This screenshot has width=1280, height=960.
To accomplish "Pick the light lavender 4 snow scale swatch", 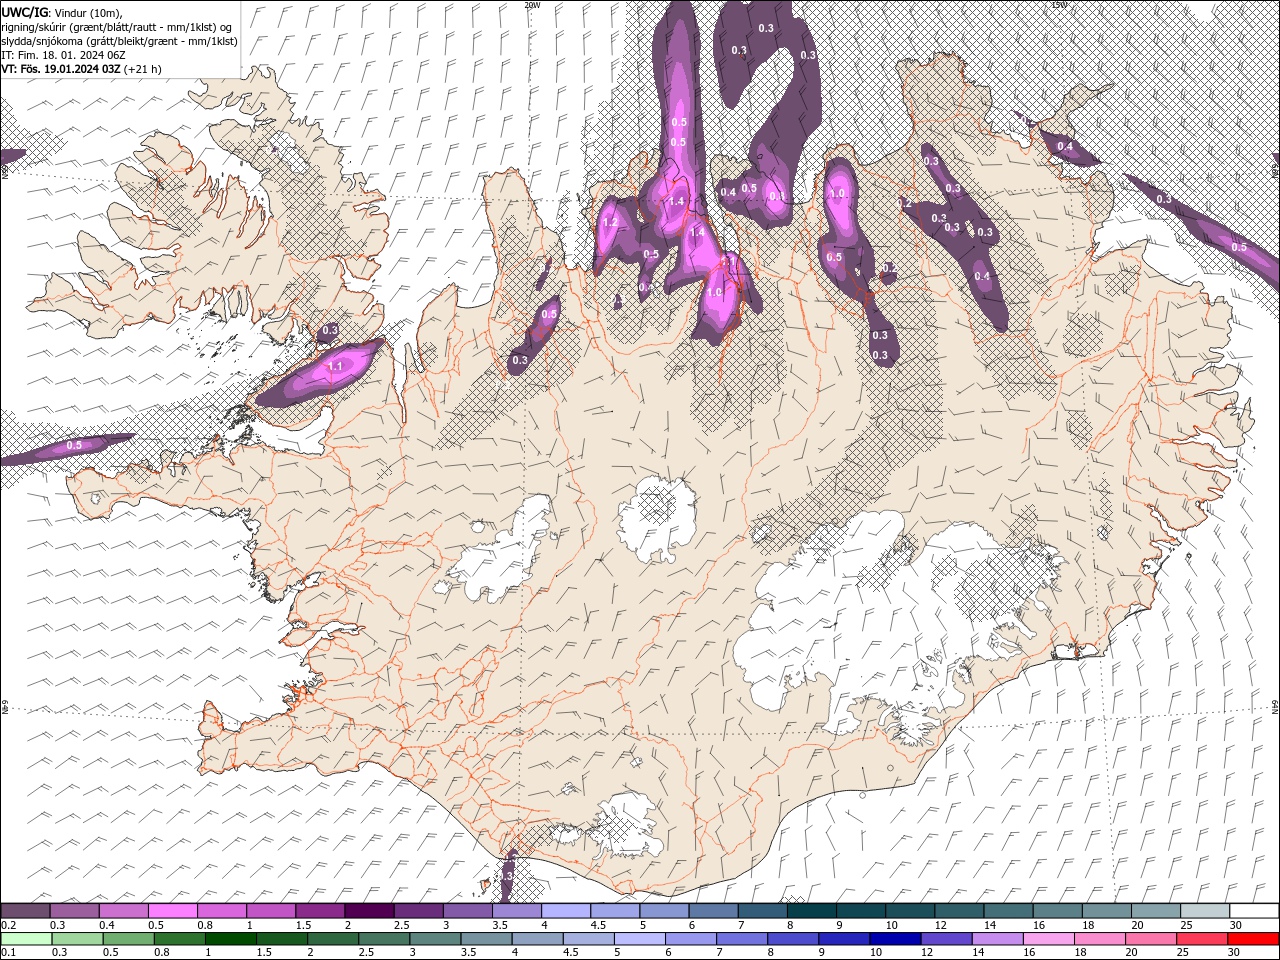I will 565,911.
